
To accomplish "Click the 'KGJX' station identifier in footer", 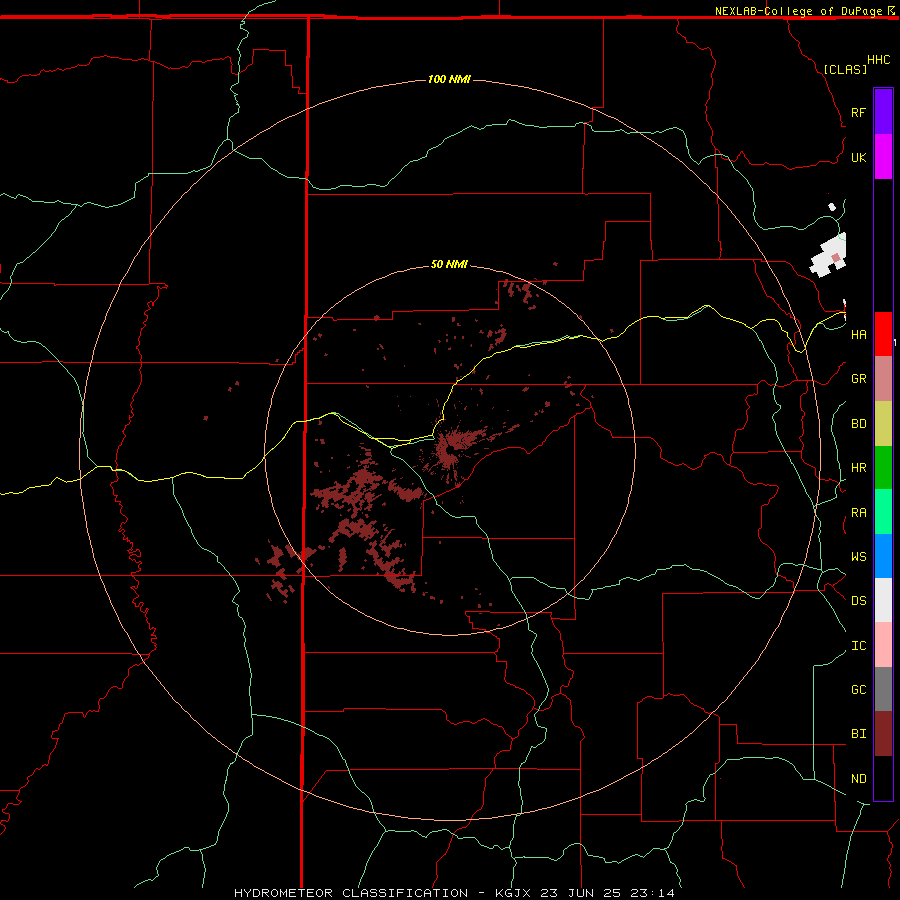I will click(x=513, y=893).
